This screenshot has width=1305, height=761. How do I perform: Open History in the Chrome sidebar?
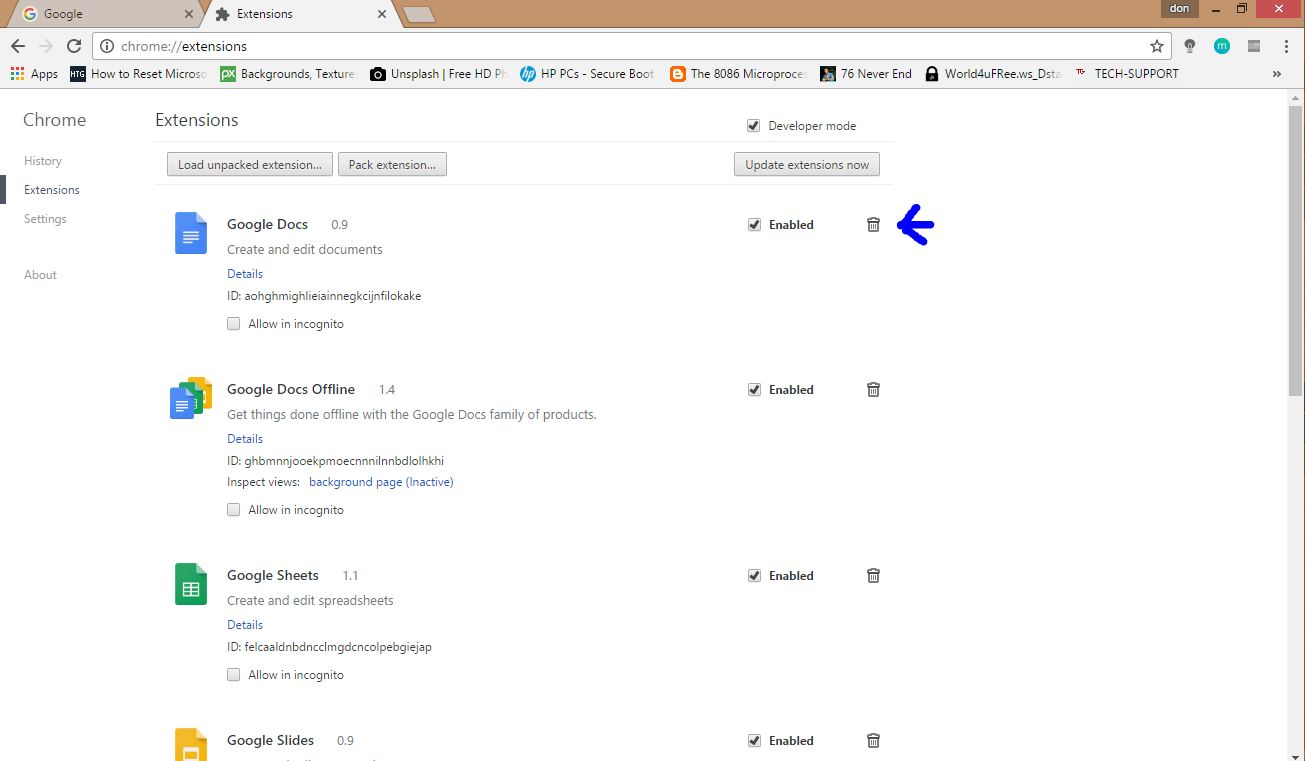(43, 161)
